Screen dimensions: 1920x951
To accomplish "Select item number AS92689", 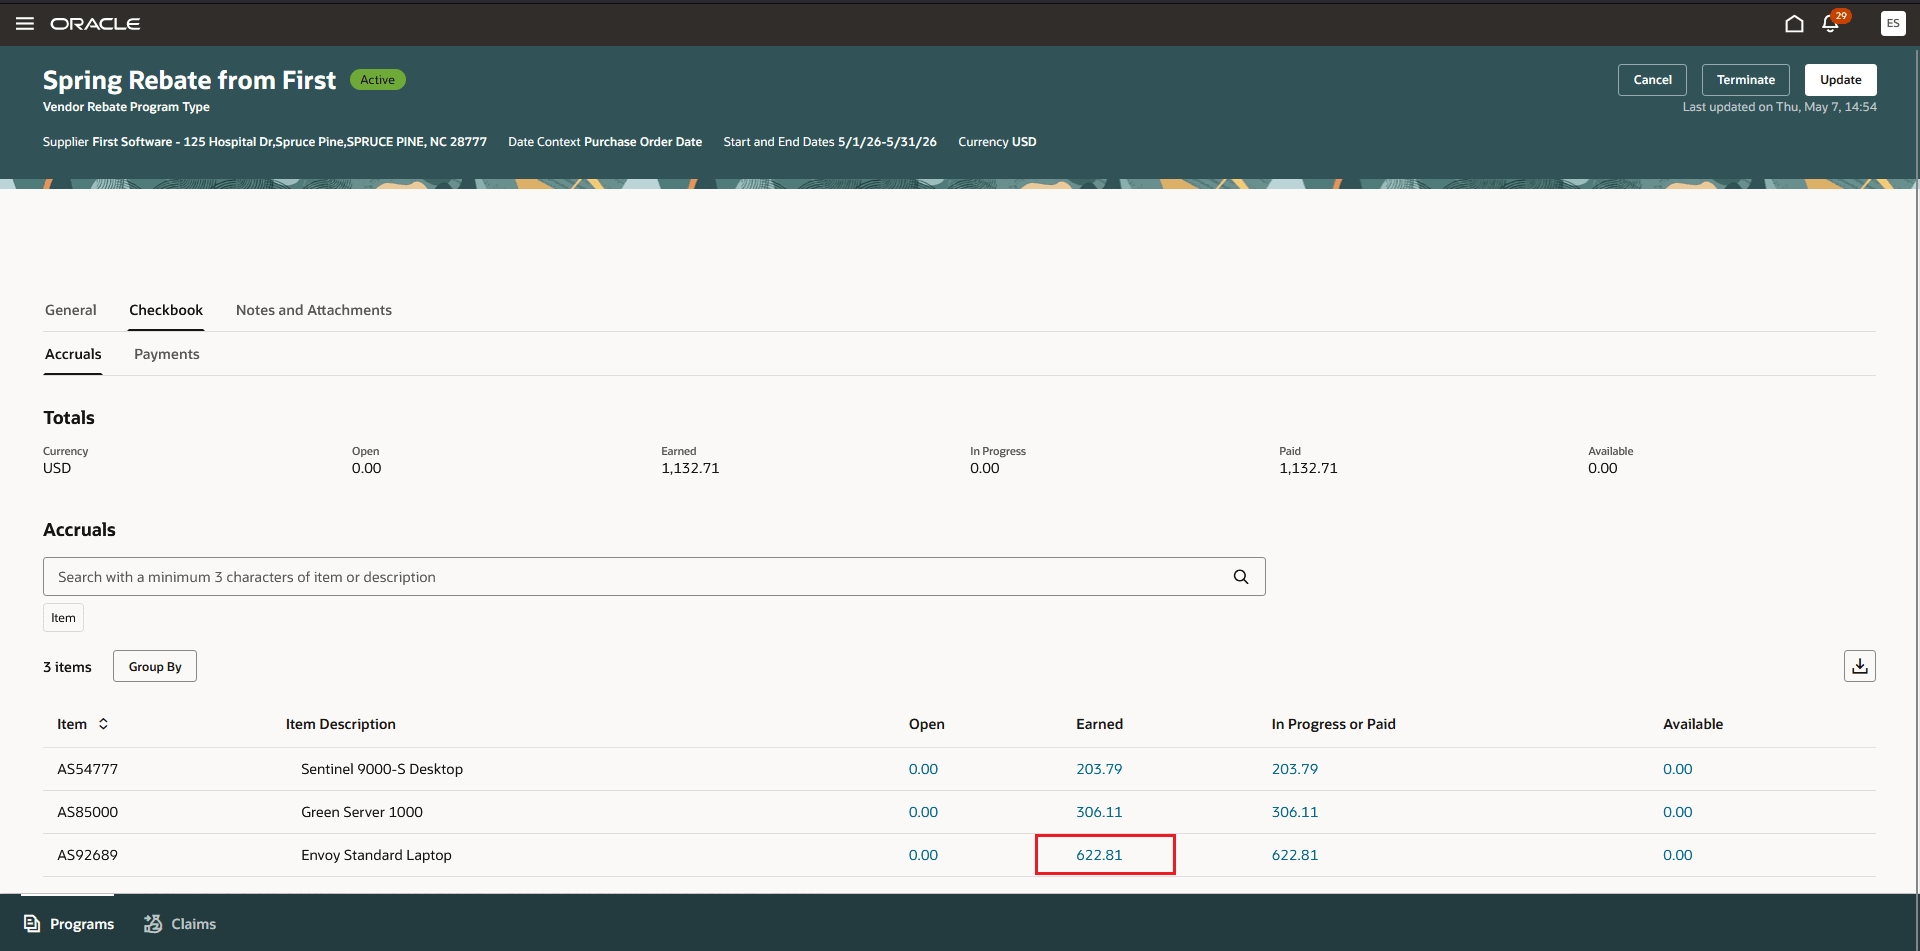I will (x=88, y=855).
